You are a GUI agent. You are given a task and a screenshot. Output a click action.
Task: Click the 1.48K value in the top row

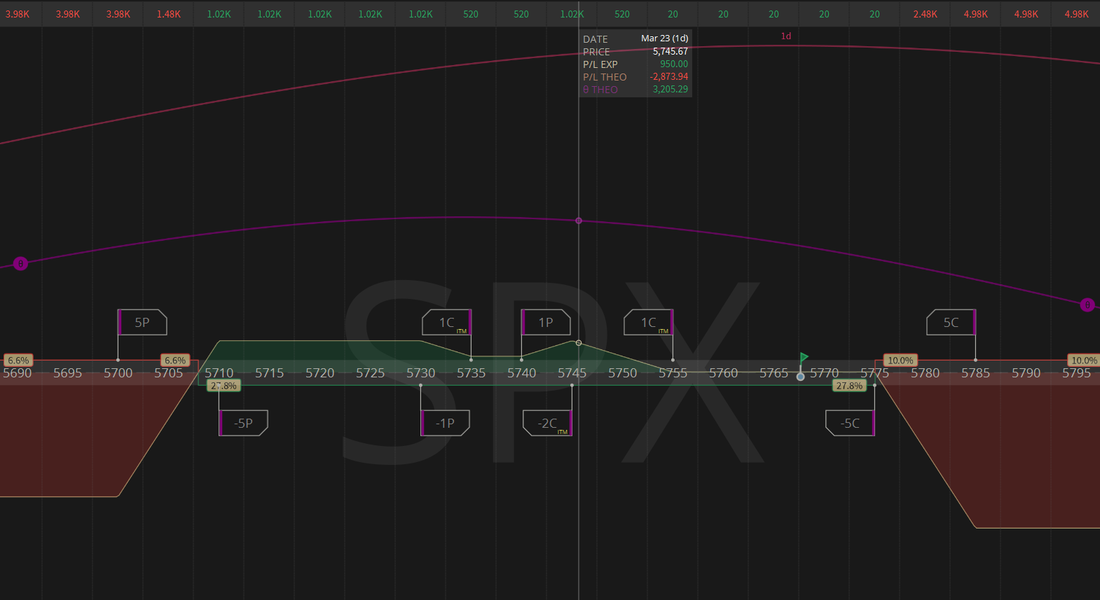click(168, 14)
